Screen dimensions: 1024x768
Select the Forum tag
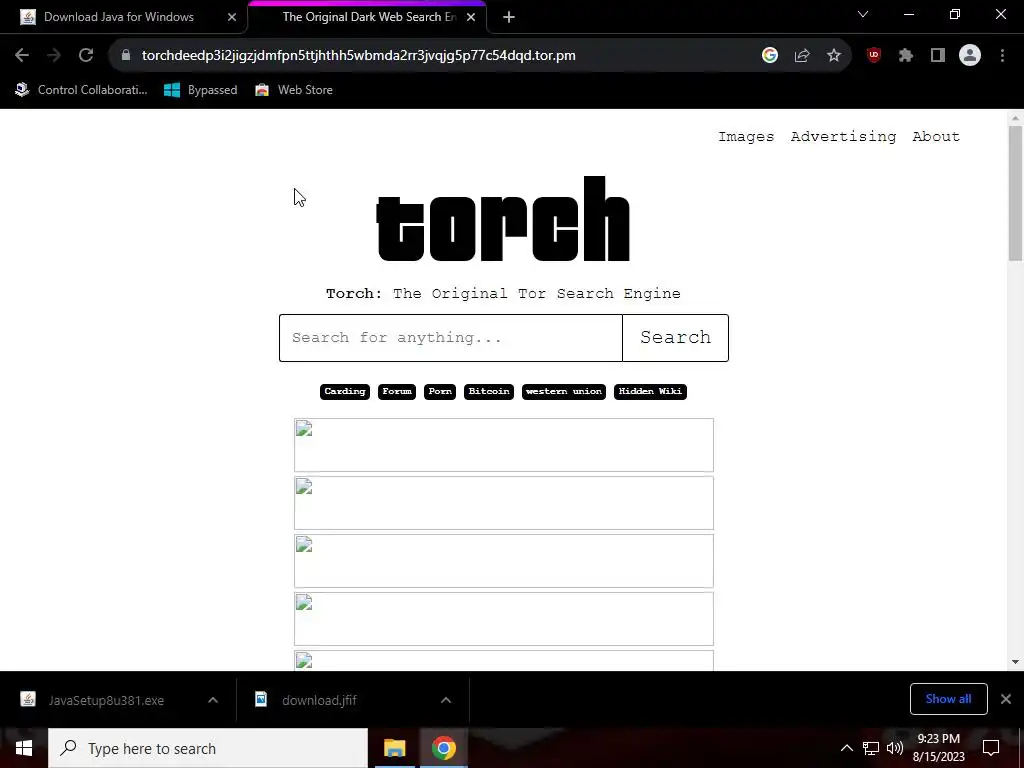pos(397,391)
